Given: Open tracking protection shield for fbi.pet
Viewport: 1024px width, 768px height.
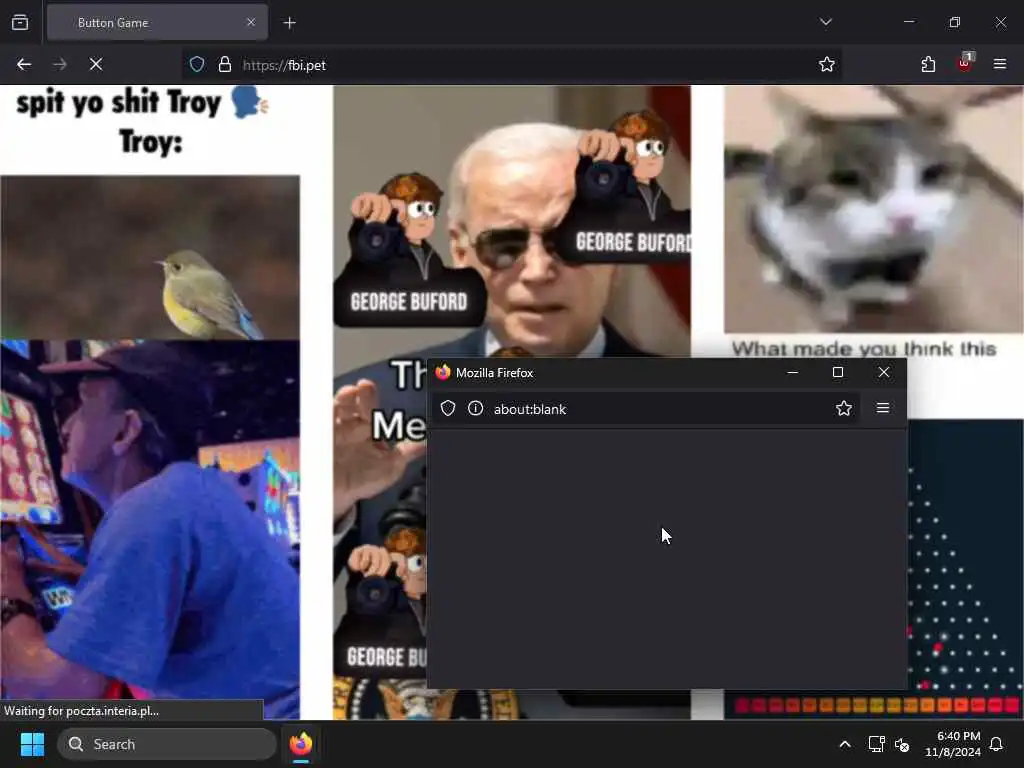Looking at the screenshot, I should (x=197, y=65).
